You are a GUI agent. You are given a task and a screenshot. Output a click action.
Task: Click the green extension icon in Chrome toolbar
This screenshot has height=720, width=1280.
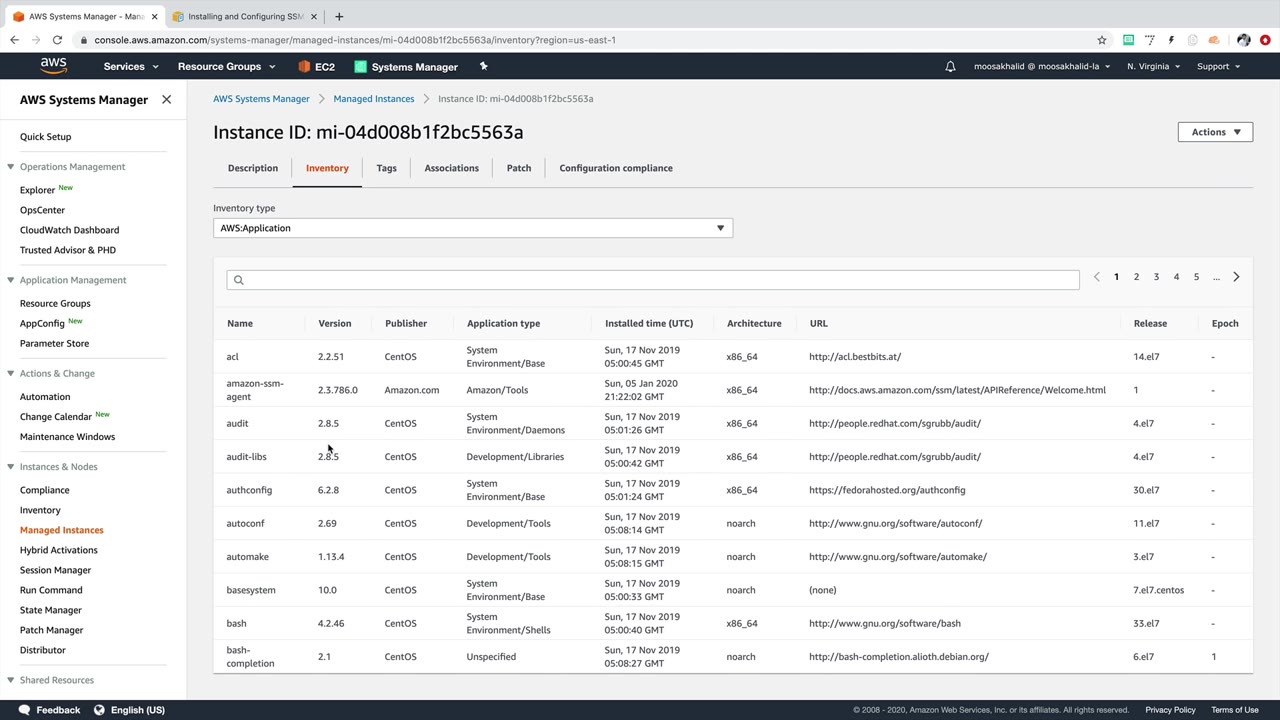tap(1128, 40)
